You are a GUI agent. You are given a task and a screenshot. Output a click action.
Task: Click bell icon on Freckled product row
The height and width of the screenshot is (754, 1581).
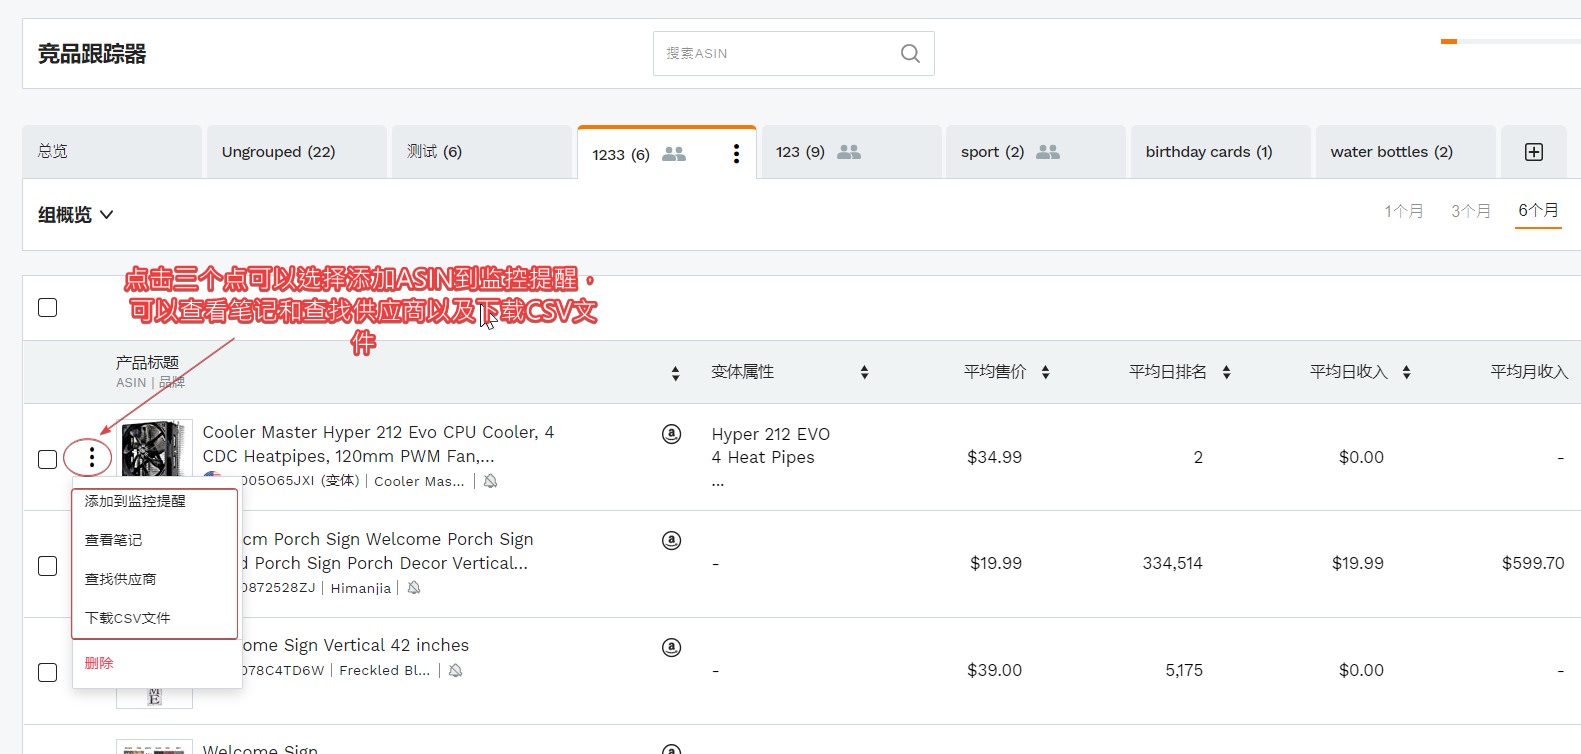[455, 671]
